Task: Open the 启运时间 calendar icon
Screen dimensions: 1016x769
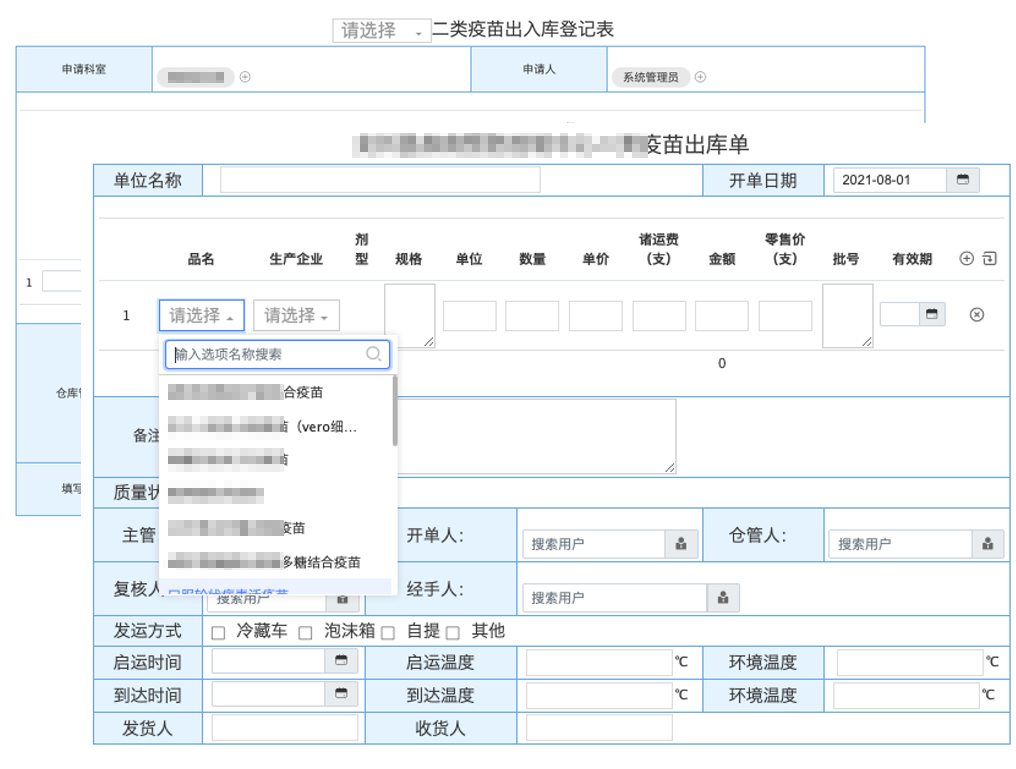Action: [x=341, y=662]
